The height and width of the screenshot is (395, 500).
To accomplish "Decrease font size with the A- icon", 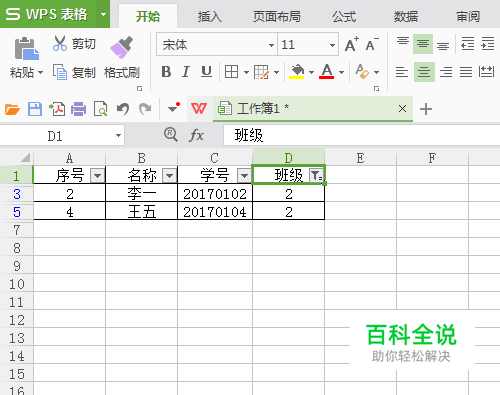I will coord(372,44).
